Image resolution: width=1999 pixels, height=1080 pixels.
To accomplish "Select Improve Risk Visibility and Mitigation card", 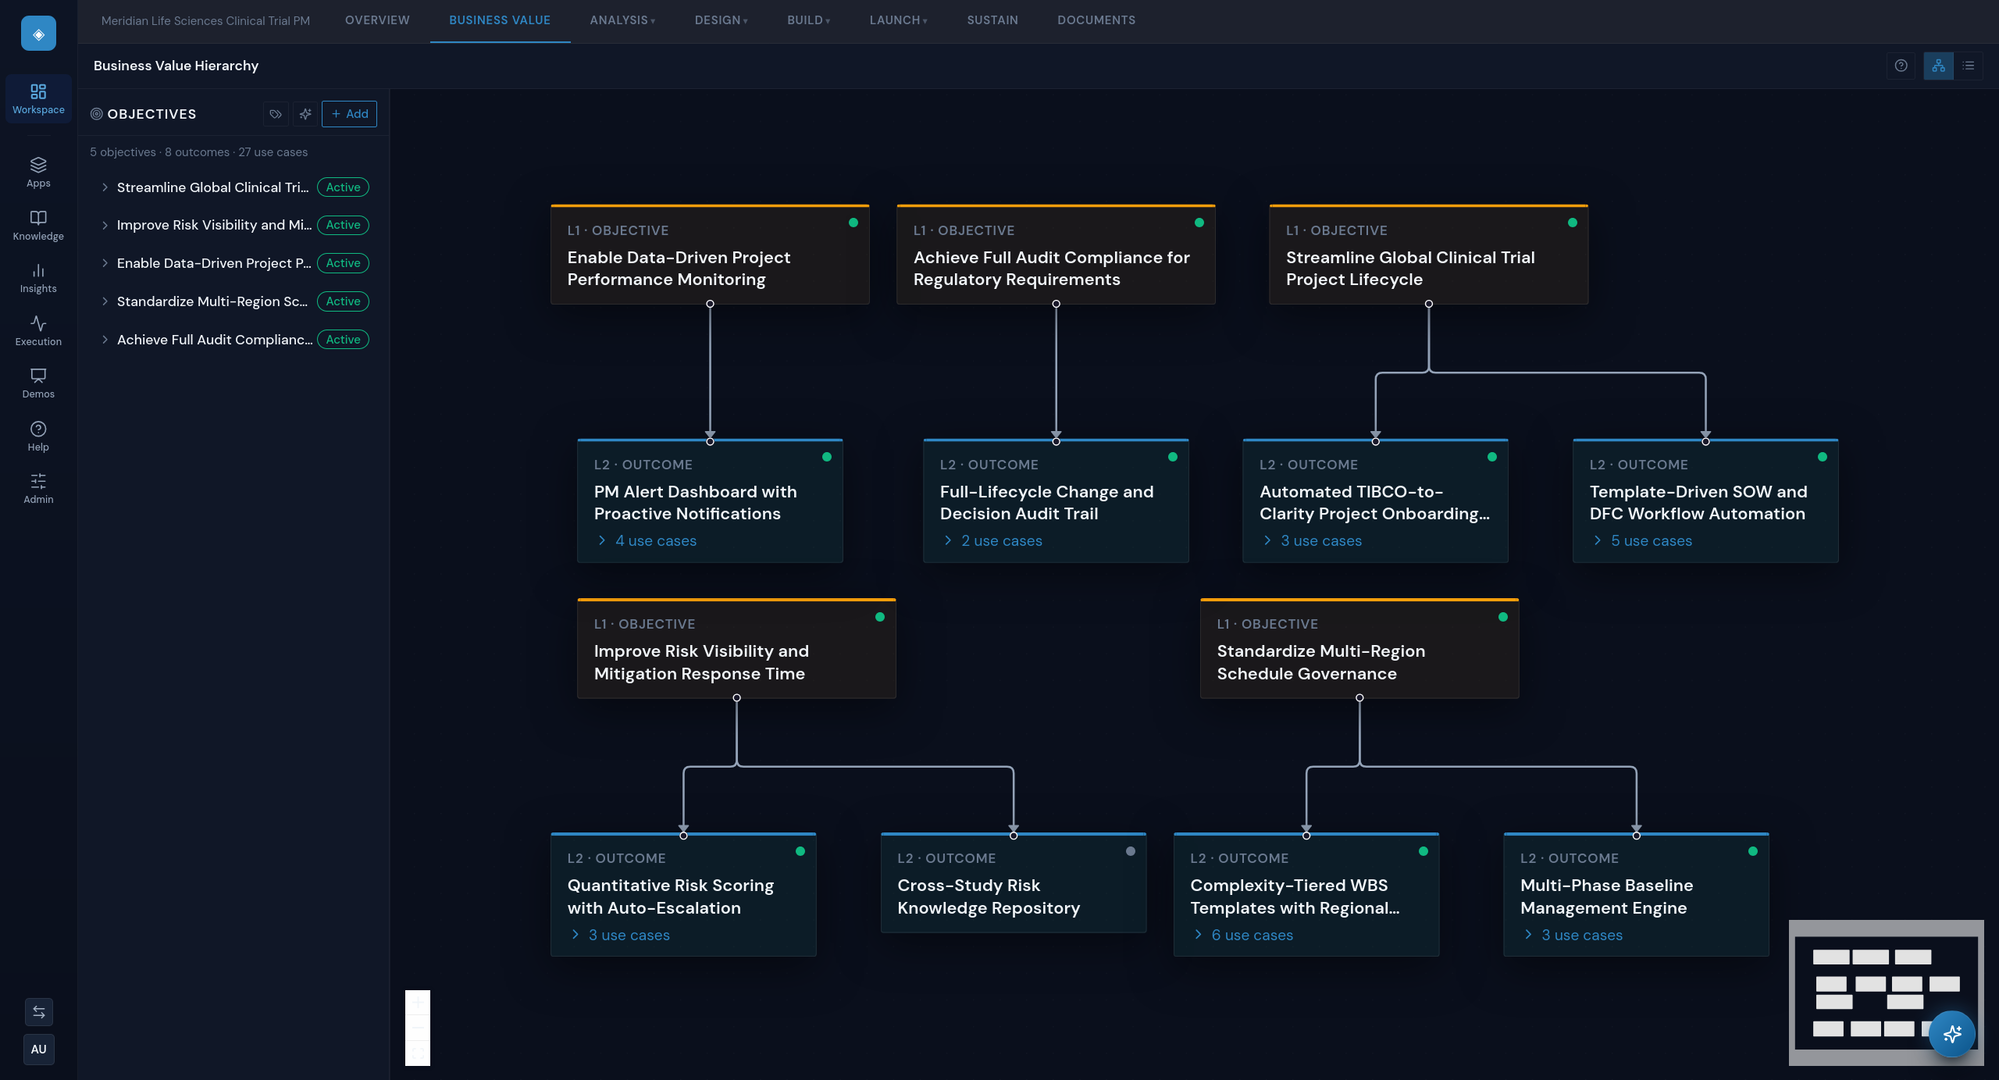I will tap(736, 648).
